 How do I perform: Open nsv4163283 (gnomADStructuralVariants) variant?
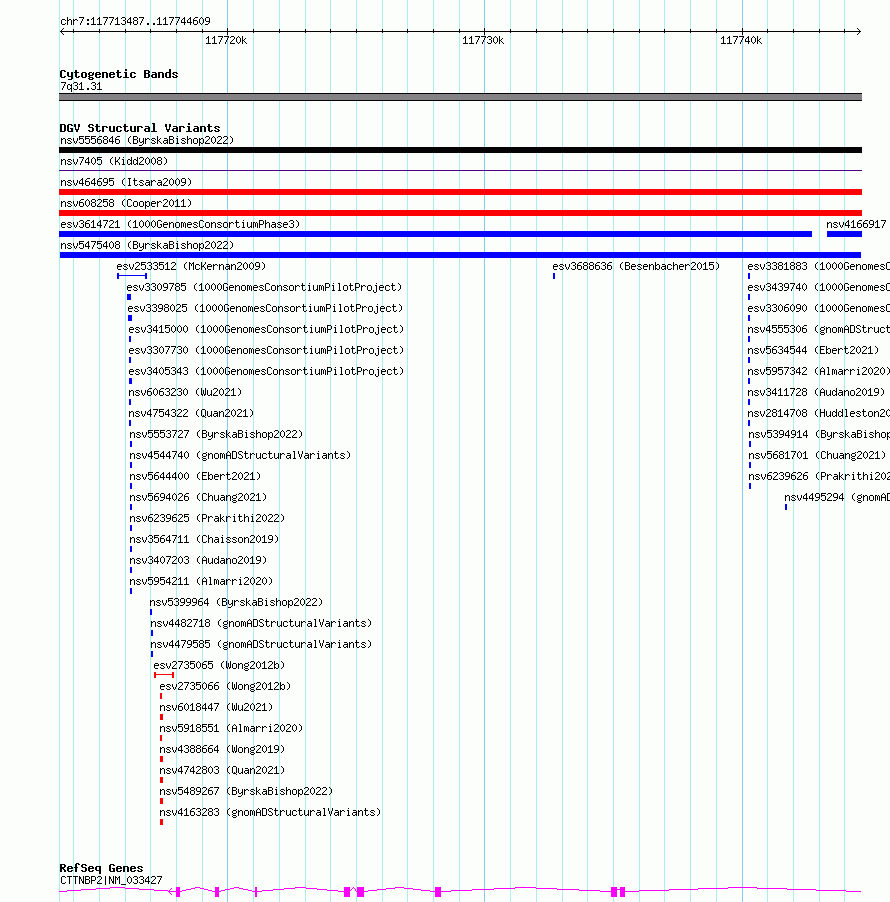point(270,812)
